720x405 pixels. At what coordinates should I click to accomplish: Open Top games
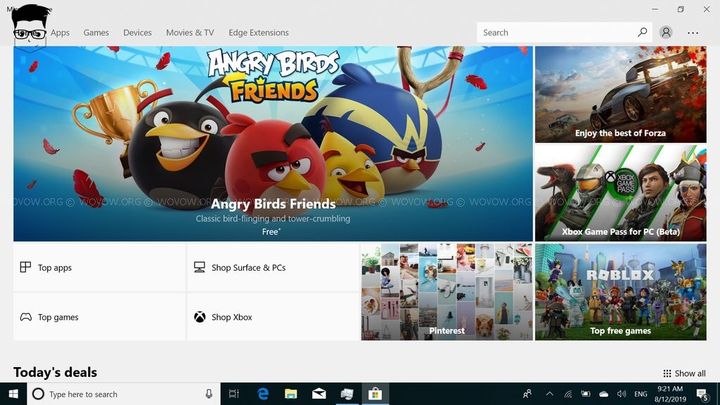pyautogui.click(x=99, y=317)
